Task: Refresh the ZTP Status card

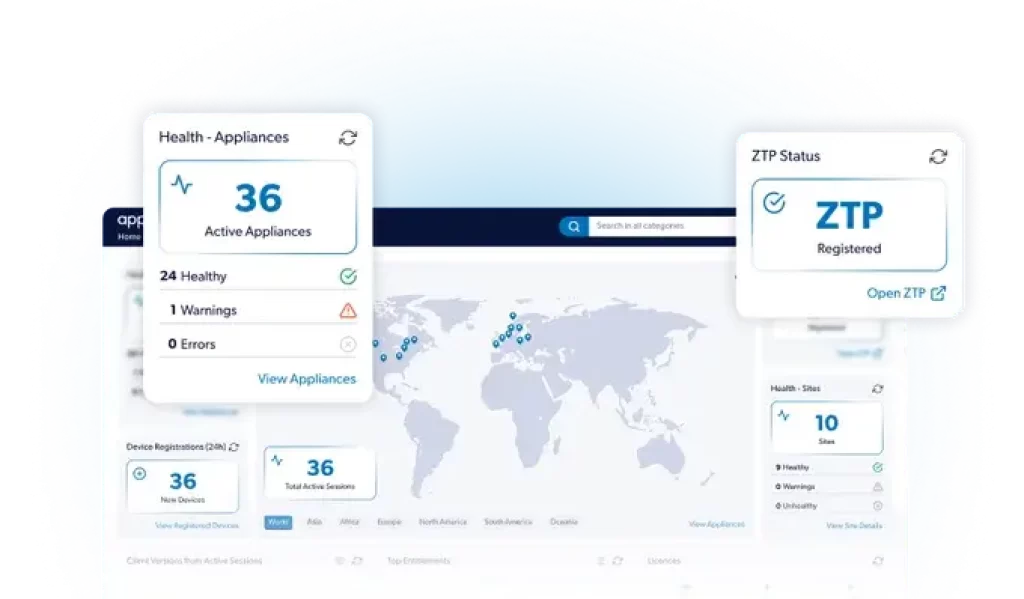Action: [x=937, y=156]
